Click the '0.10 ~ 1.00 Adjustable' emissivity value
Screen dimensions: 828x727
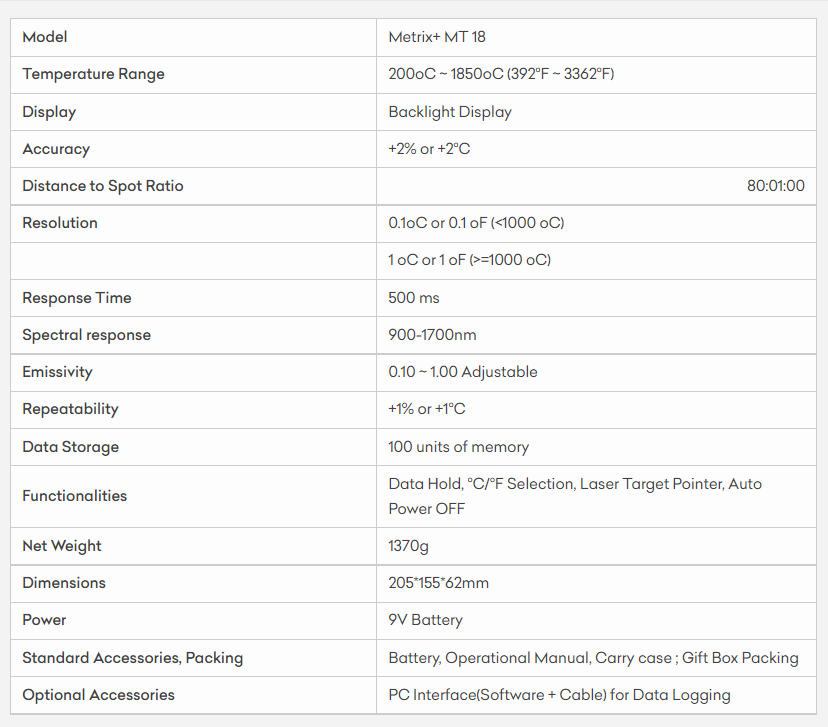[x=463, y=372]
